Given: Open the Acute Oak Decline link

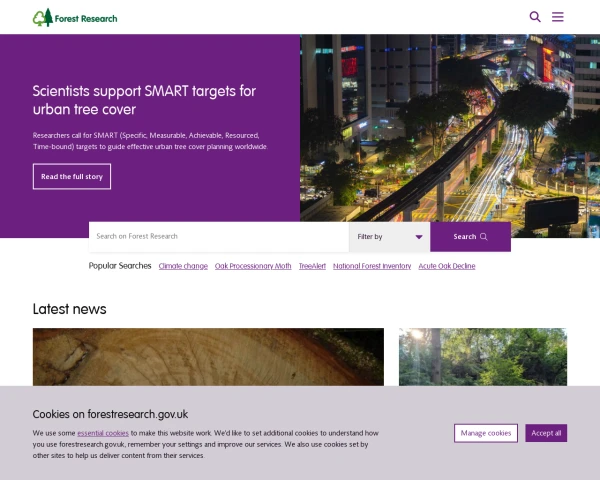Looking at the screenshot, I should coord(447,266).
